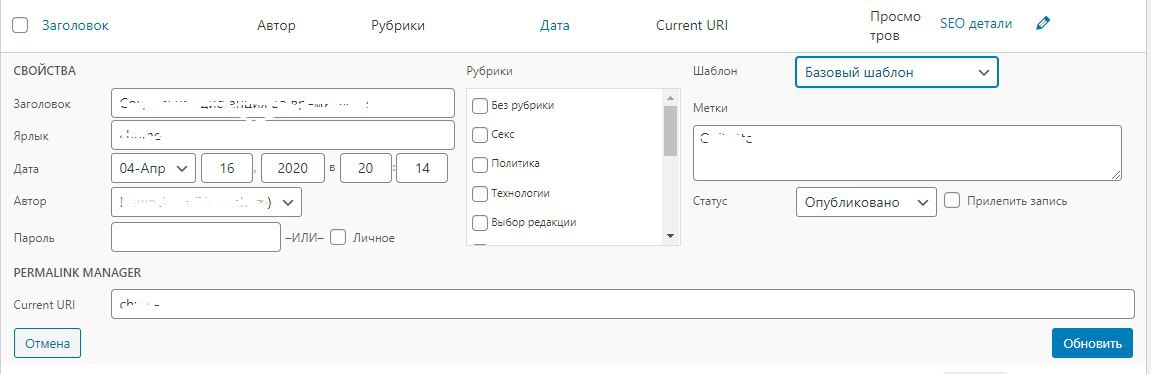Screen dimensions: 1151x374
Task: Click the rubric list scrollbar thumb
Action: tap(669, 131)
